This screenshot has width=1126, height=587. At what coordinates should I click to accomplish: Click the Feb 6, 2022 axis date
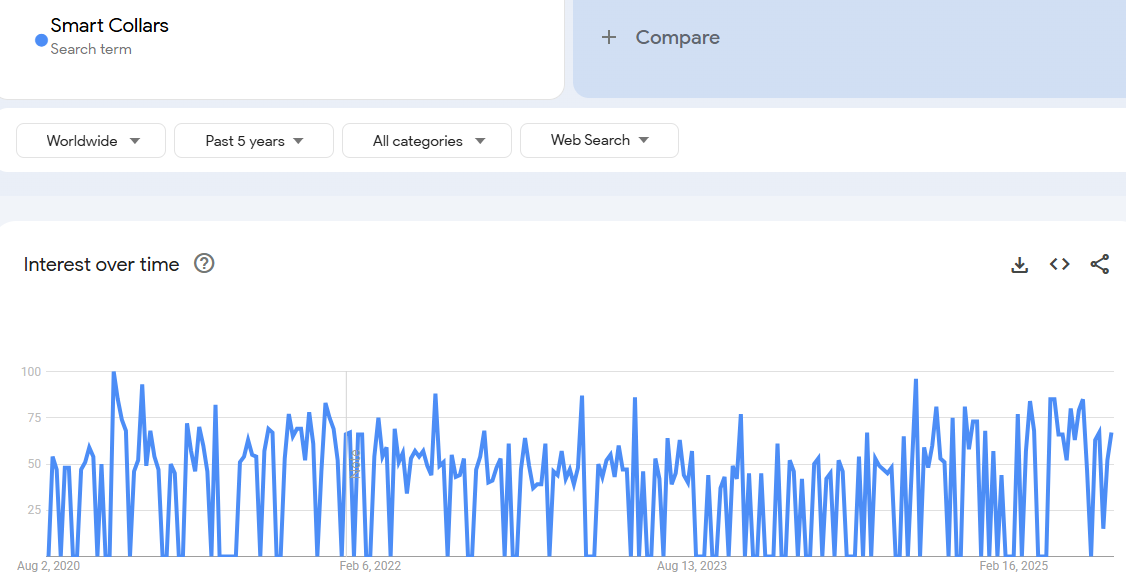click(370, 566)
